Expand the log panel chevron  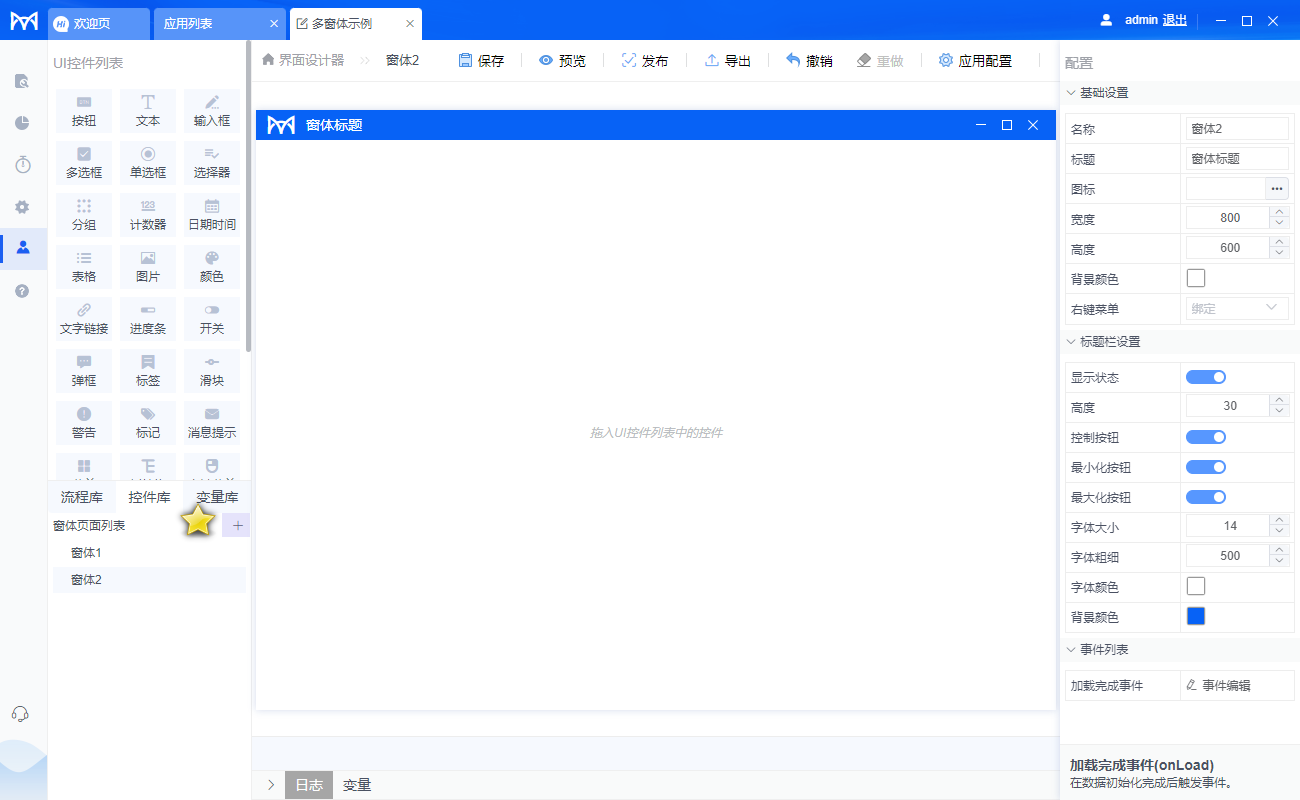(270, 785)
